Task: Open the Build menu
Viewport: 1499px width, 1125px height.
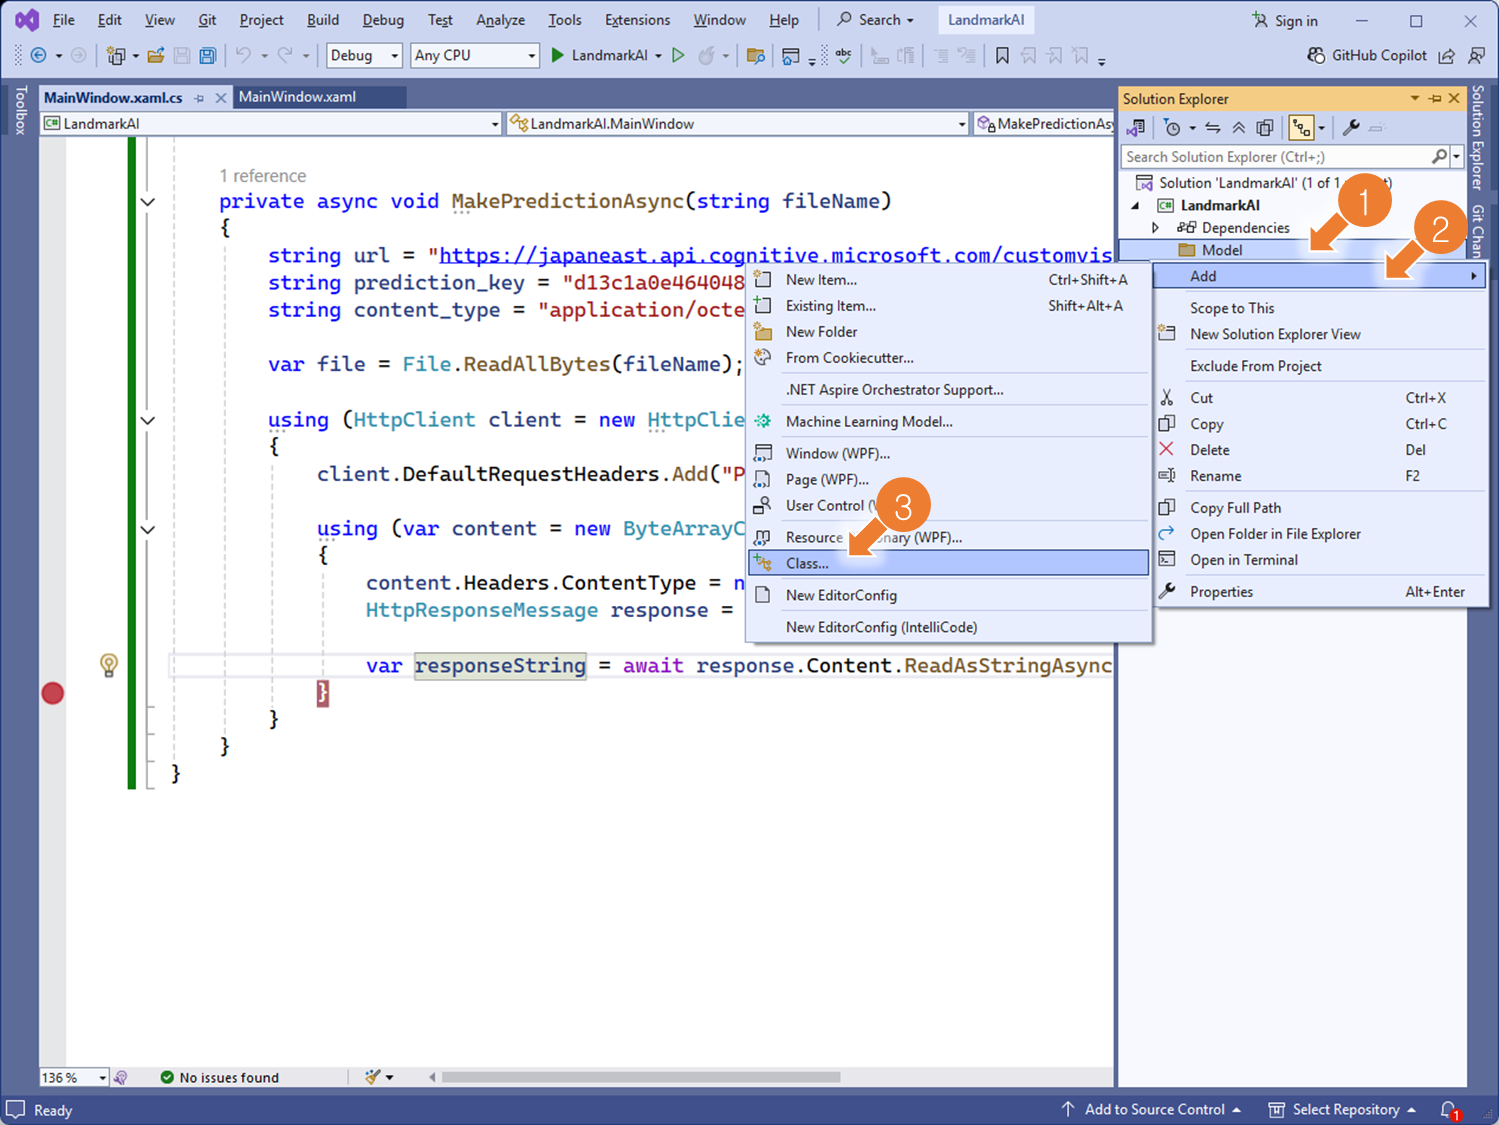Action: coord(322,20)
